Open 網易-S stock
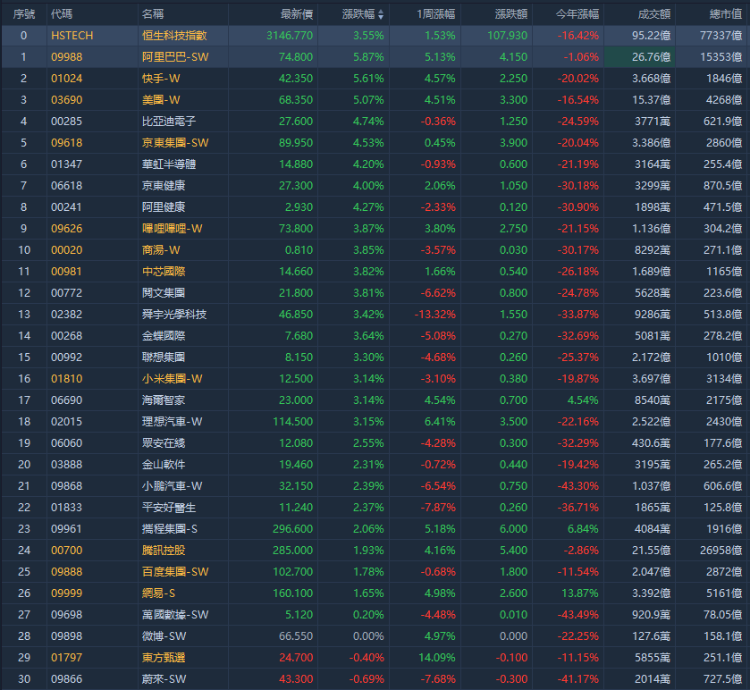Viewport: 750px width, 690px height. [159, 593]
